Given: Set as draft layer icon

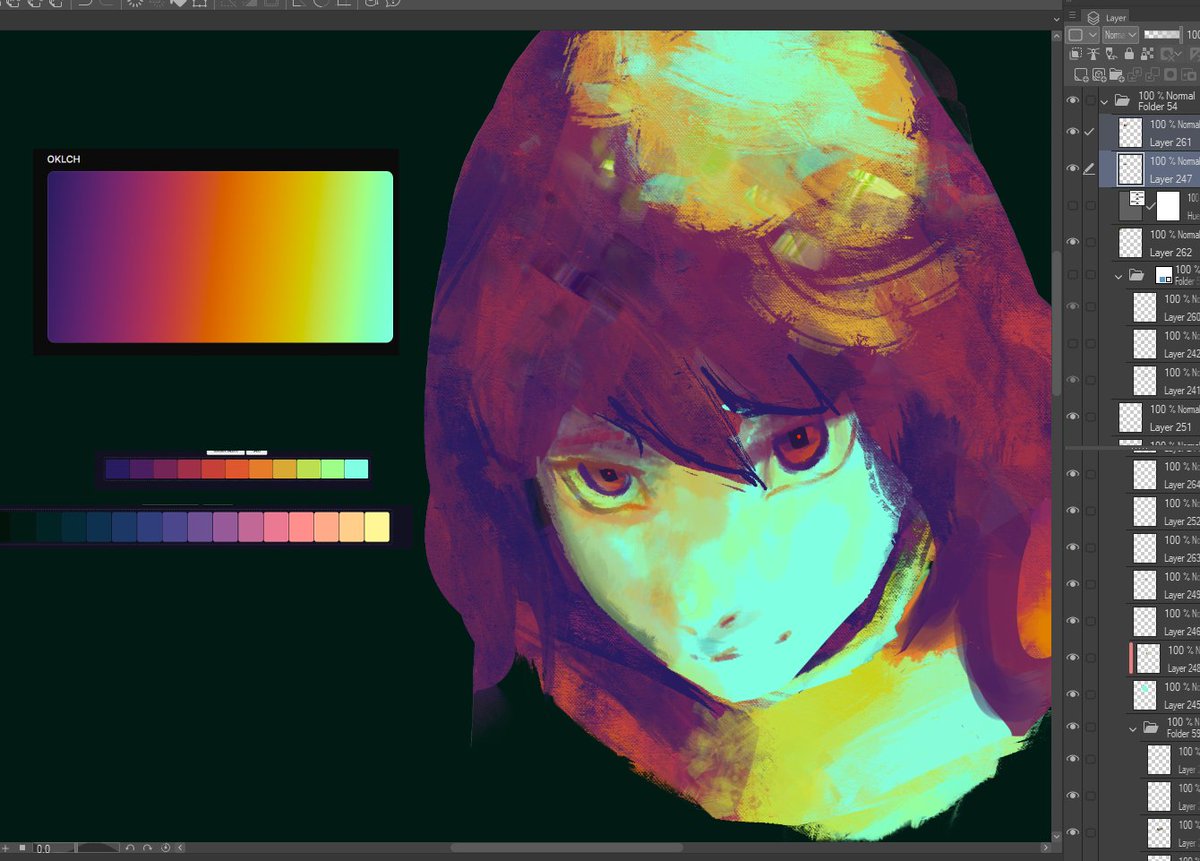Looking at the screenshot, I should pyautogui.click(x=1111, y=53).
